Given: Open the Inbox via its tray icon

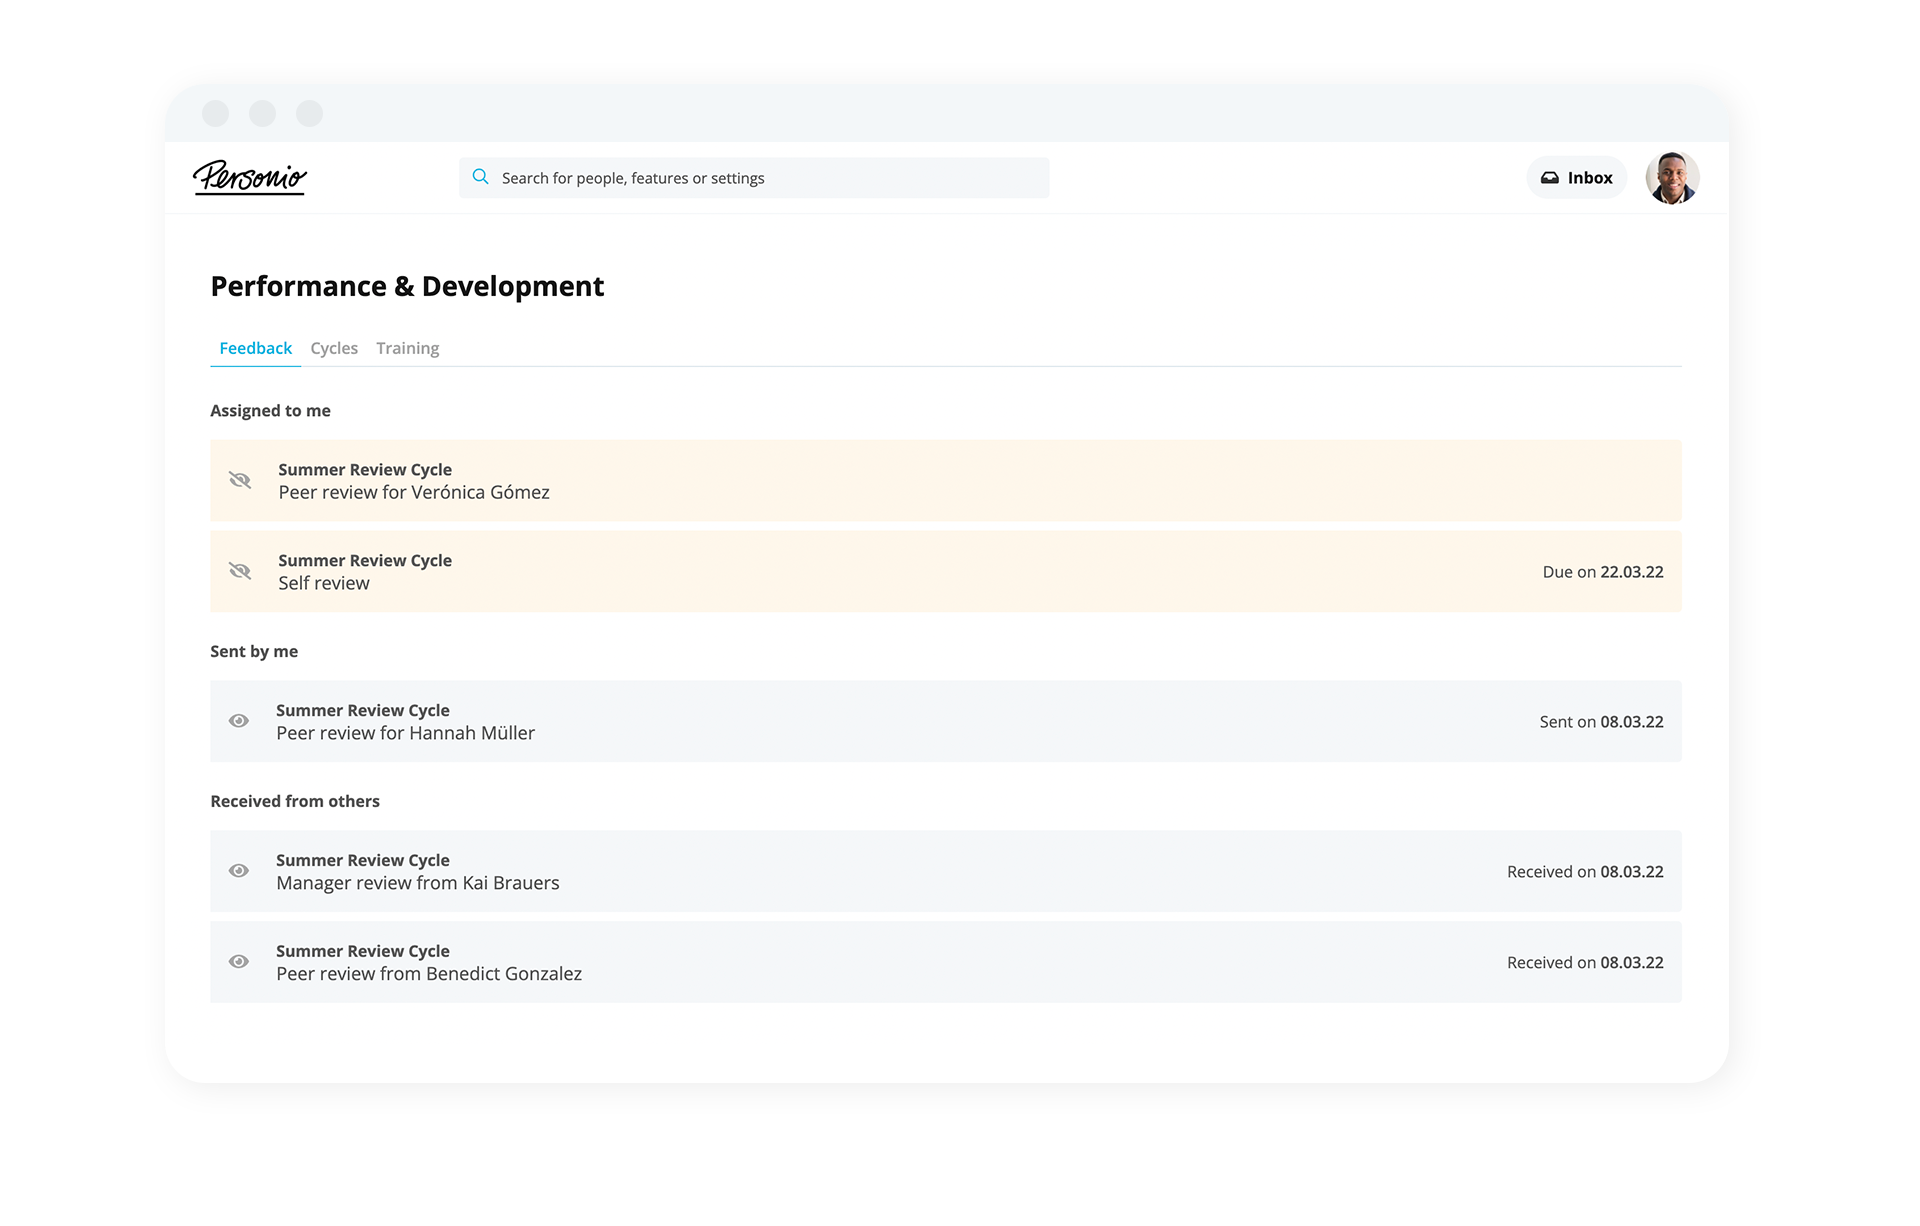Looking at the screenshot, I should tap(1549, 177).
